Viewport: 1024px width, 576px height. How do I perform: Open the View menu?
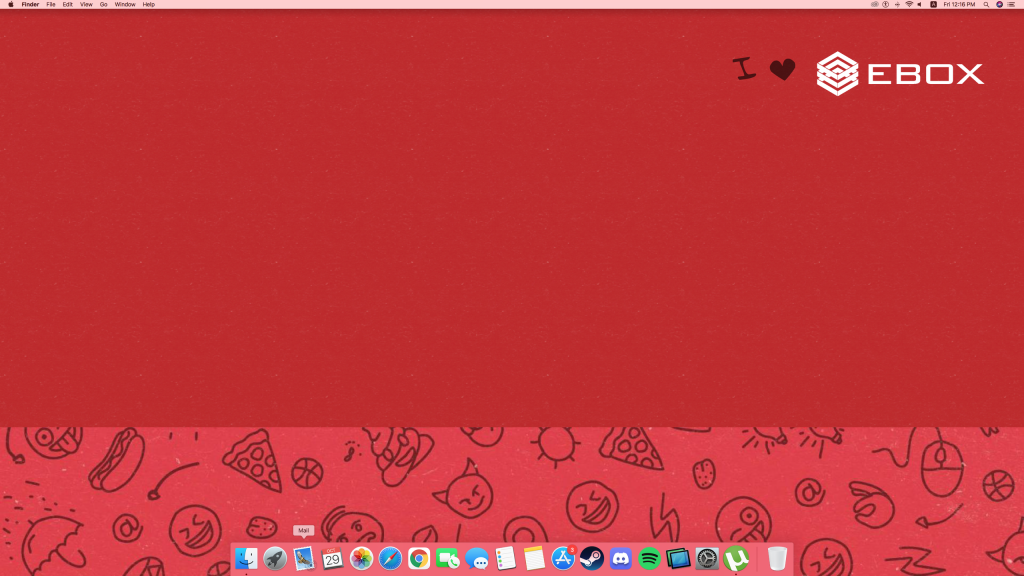86,5
